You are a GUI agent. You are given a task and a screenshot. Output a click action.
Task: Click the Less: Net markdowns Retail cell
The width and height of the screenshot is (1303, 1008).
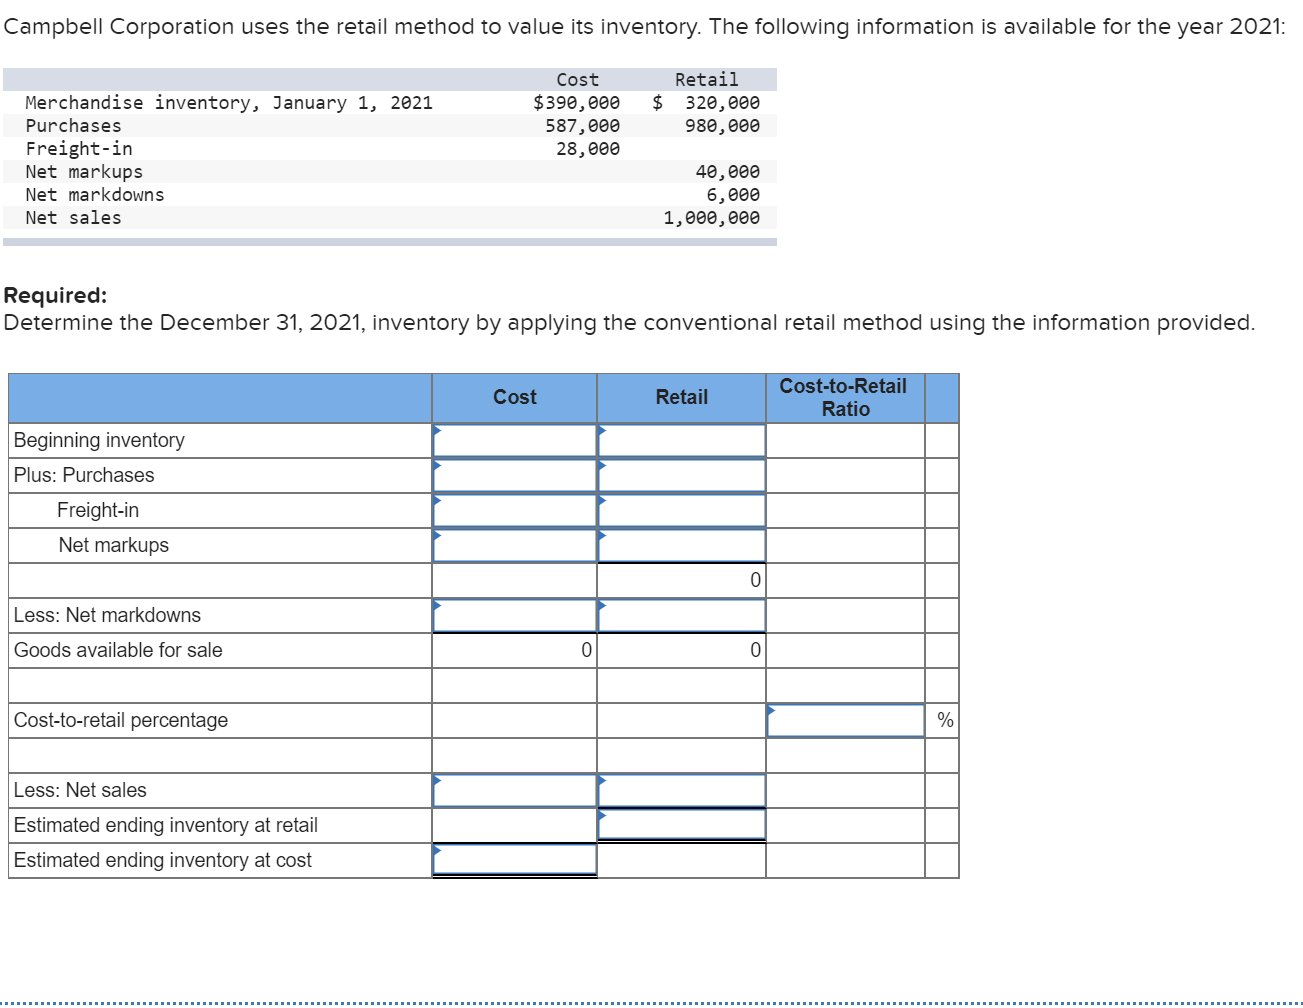pos(682,615)
